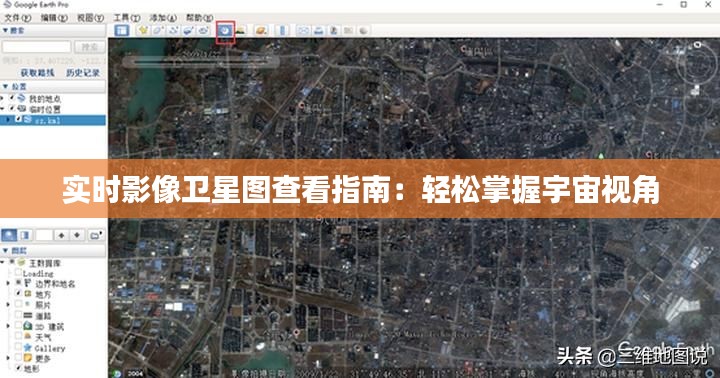720x378 pixels.
Task: Click the 历史记录 link
Action: click(x=83, y=73)
